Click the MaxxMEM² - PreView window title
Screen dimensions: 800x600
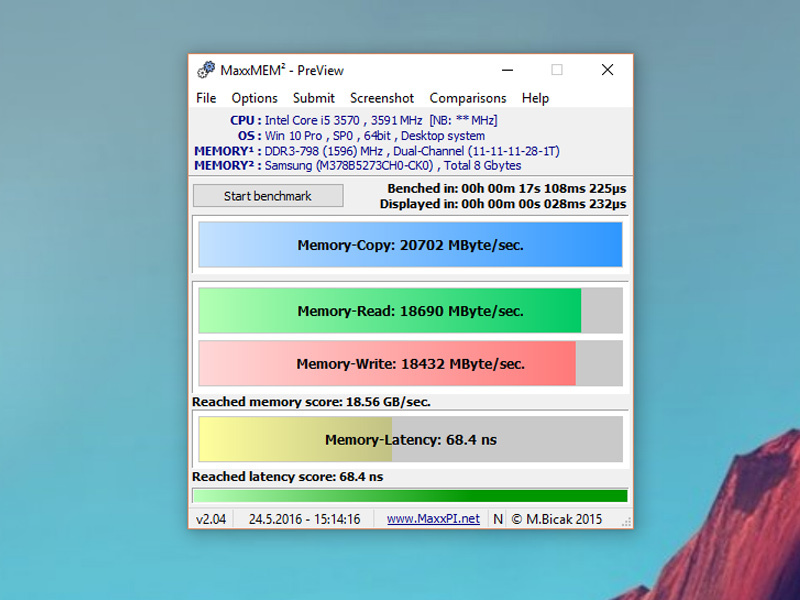[x=282, y=70]
